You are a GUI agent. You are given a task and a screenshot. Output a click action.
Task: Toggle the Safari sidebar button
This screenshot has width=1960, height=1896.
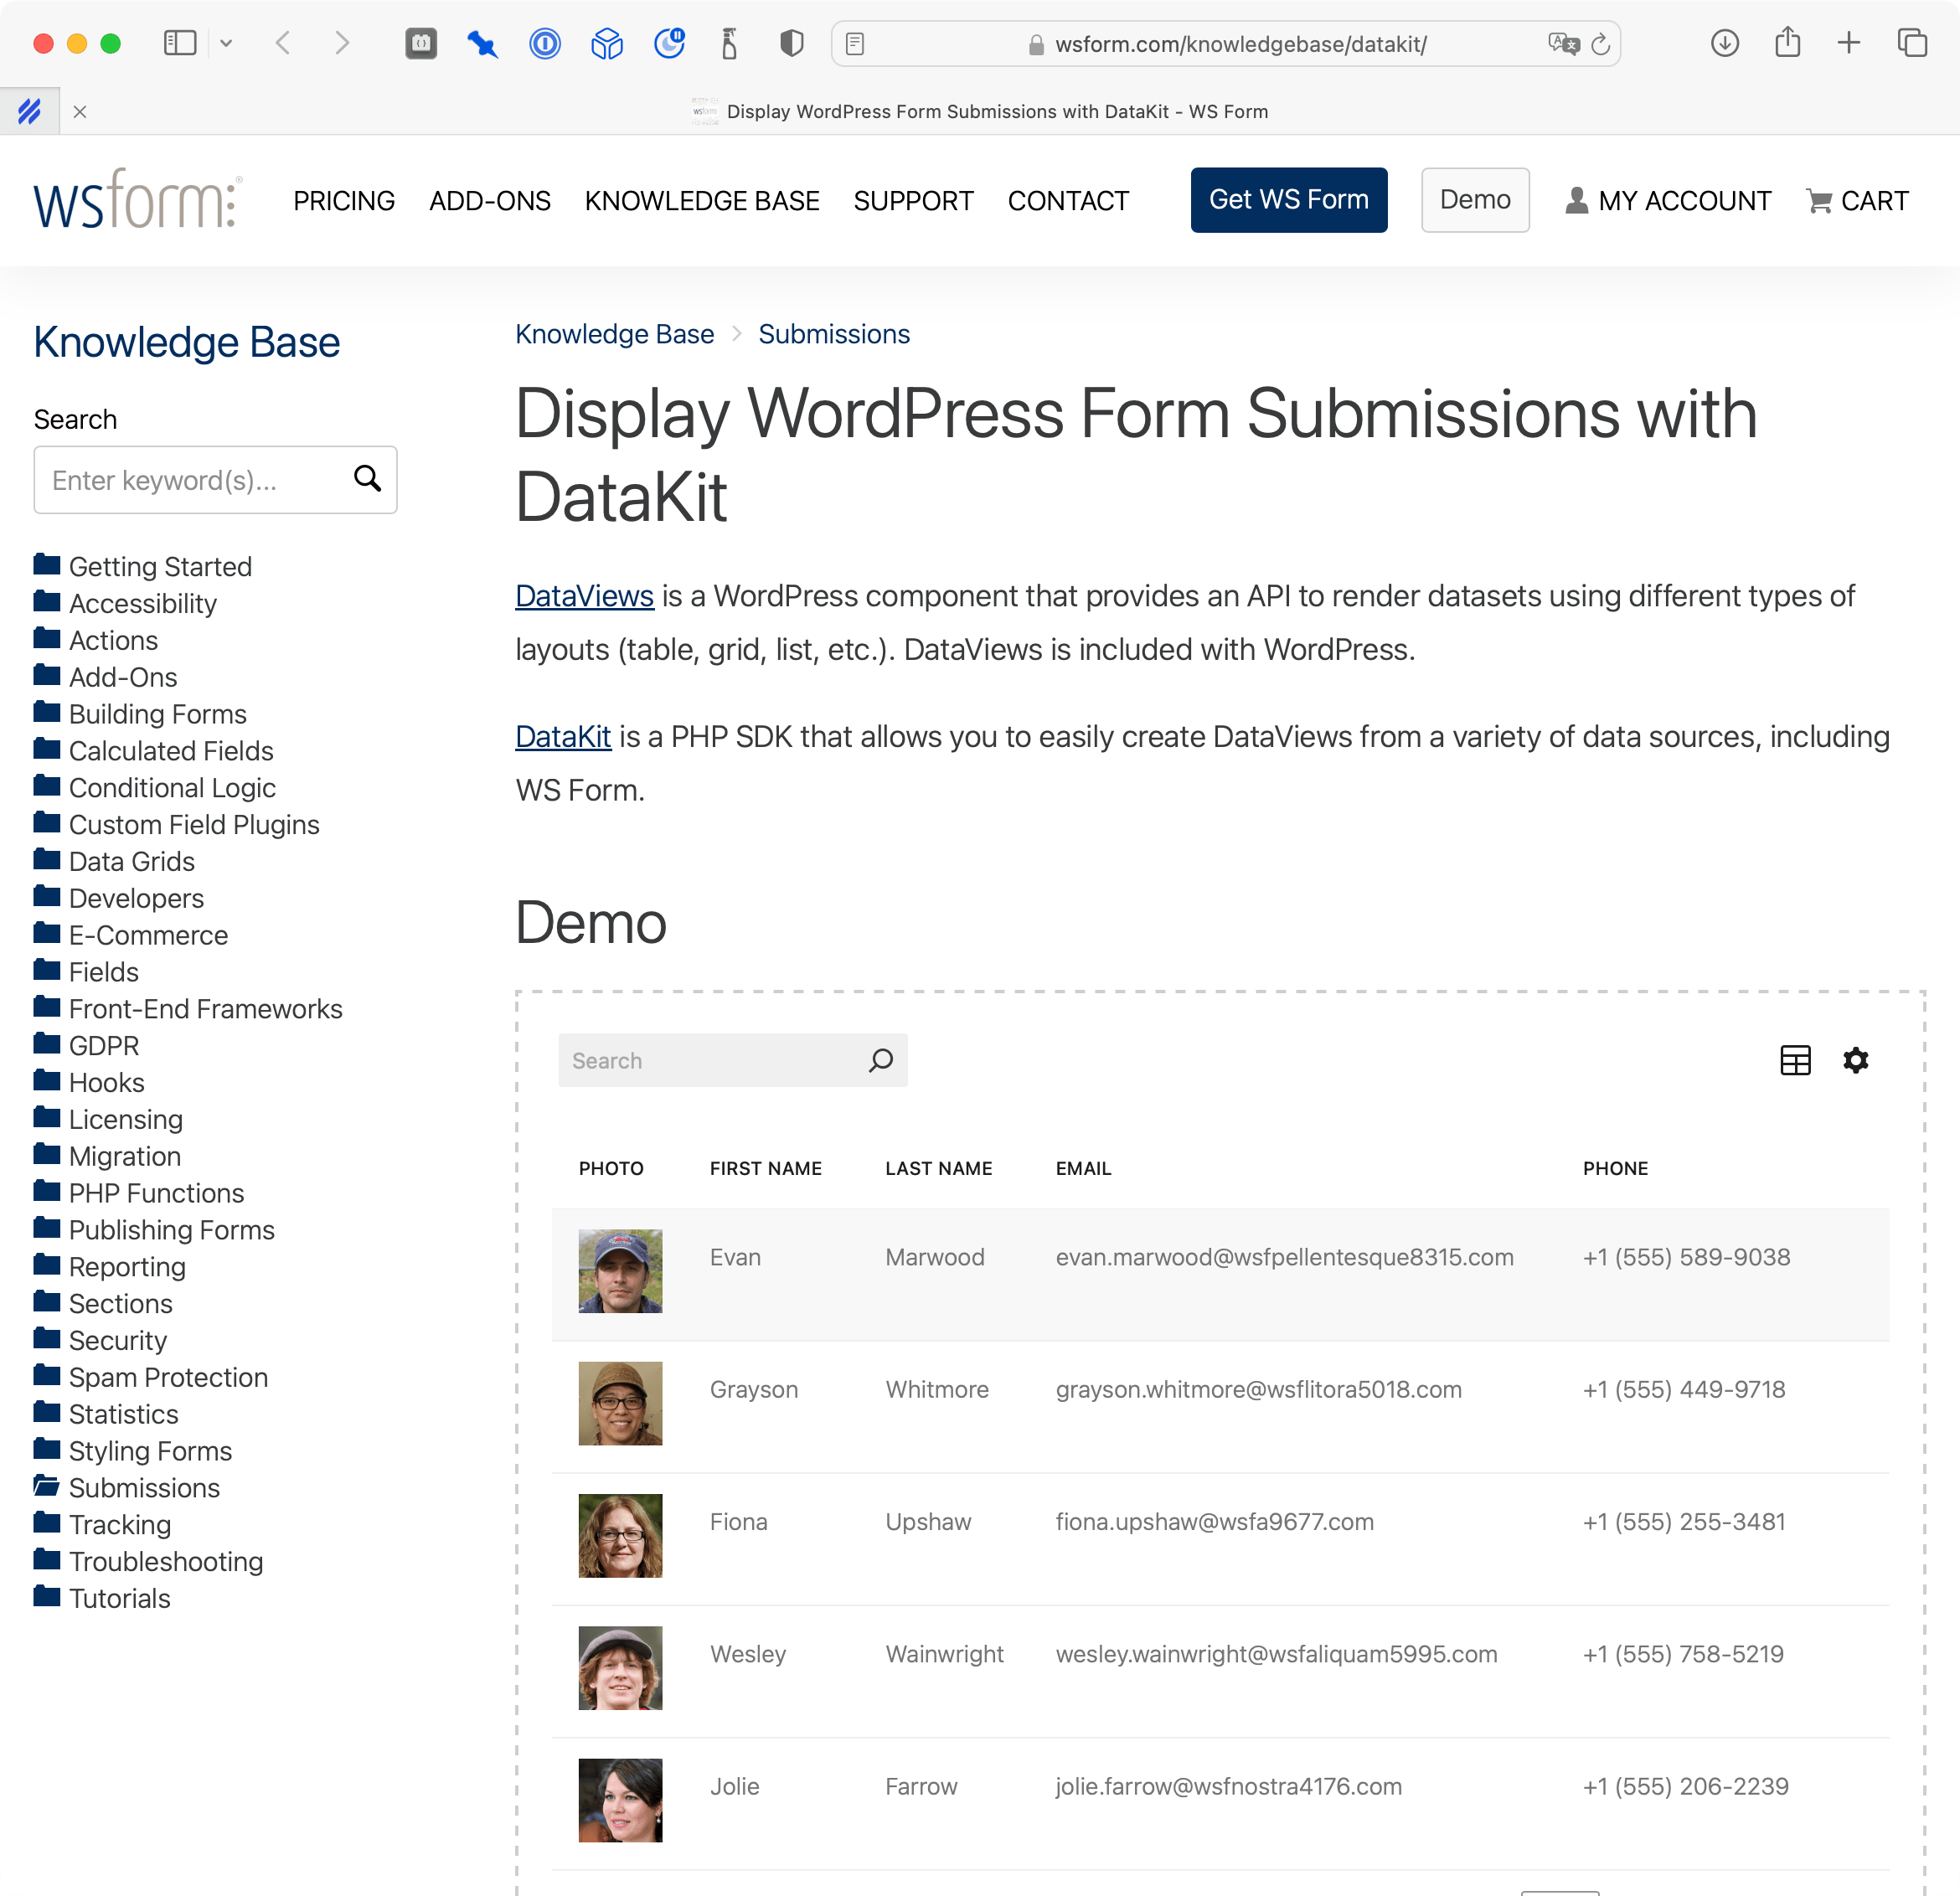[x=180, y=43]
